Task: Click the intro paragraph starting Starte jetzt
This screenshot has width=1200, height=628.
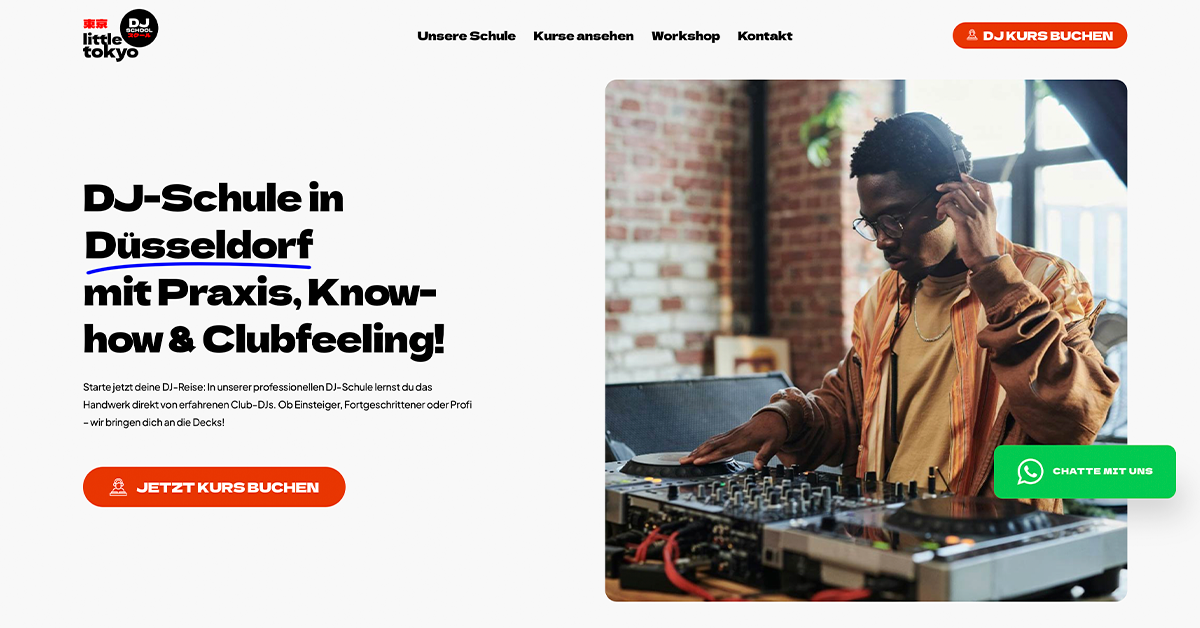Action: pos(277,404)
